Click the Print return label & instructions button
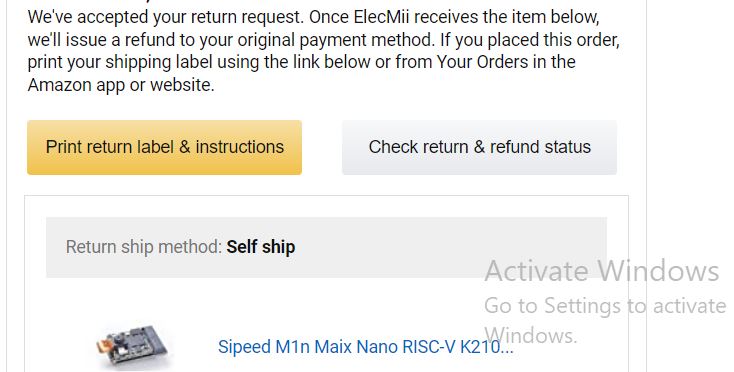Image resolution: width=734 pixels, height=372 pixels. click(164, 147)
